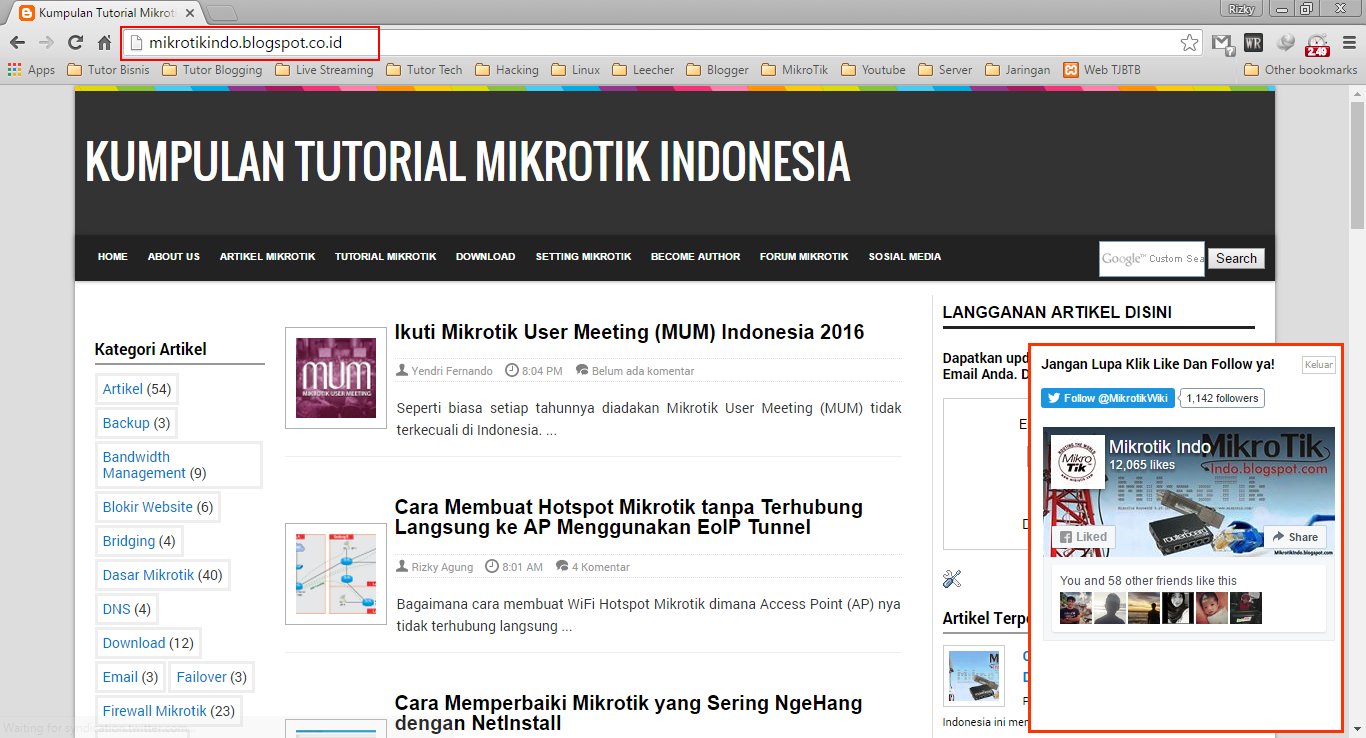Open the Bridging category link
This screenshot has height=738, width=1366.
[x=129, y=541]
